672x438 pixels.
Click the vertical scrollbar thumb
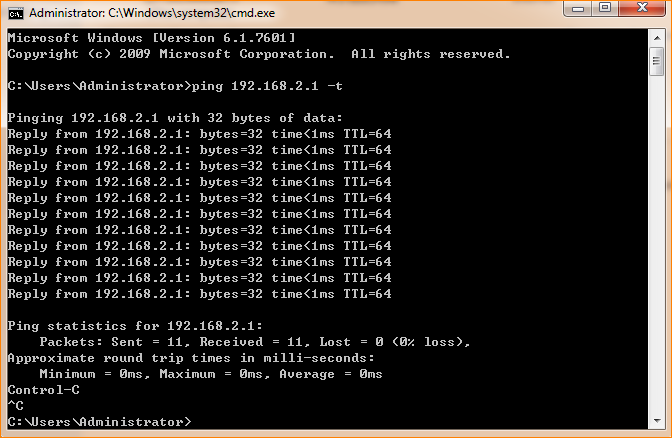pyautogui.click(x=656, y=62)
